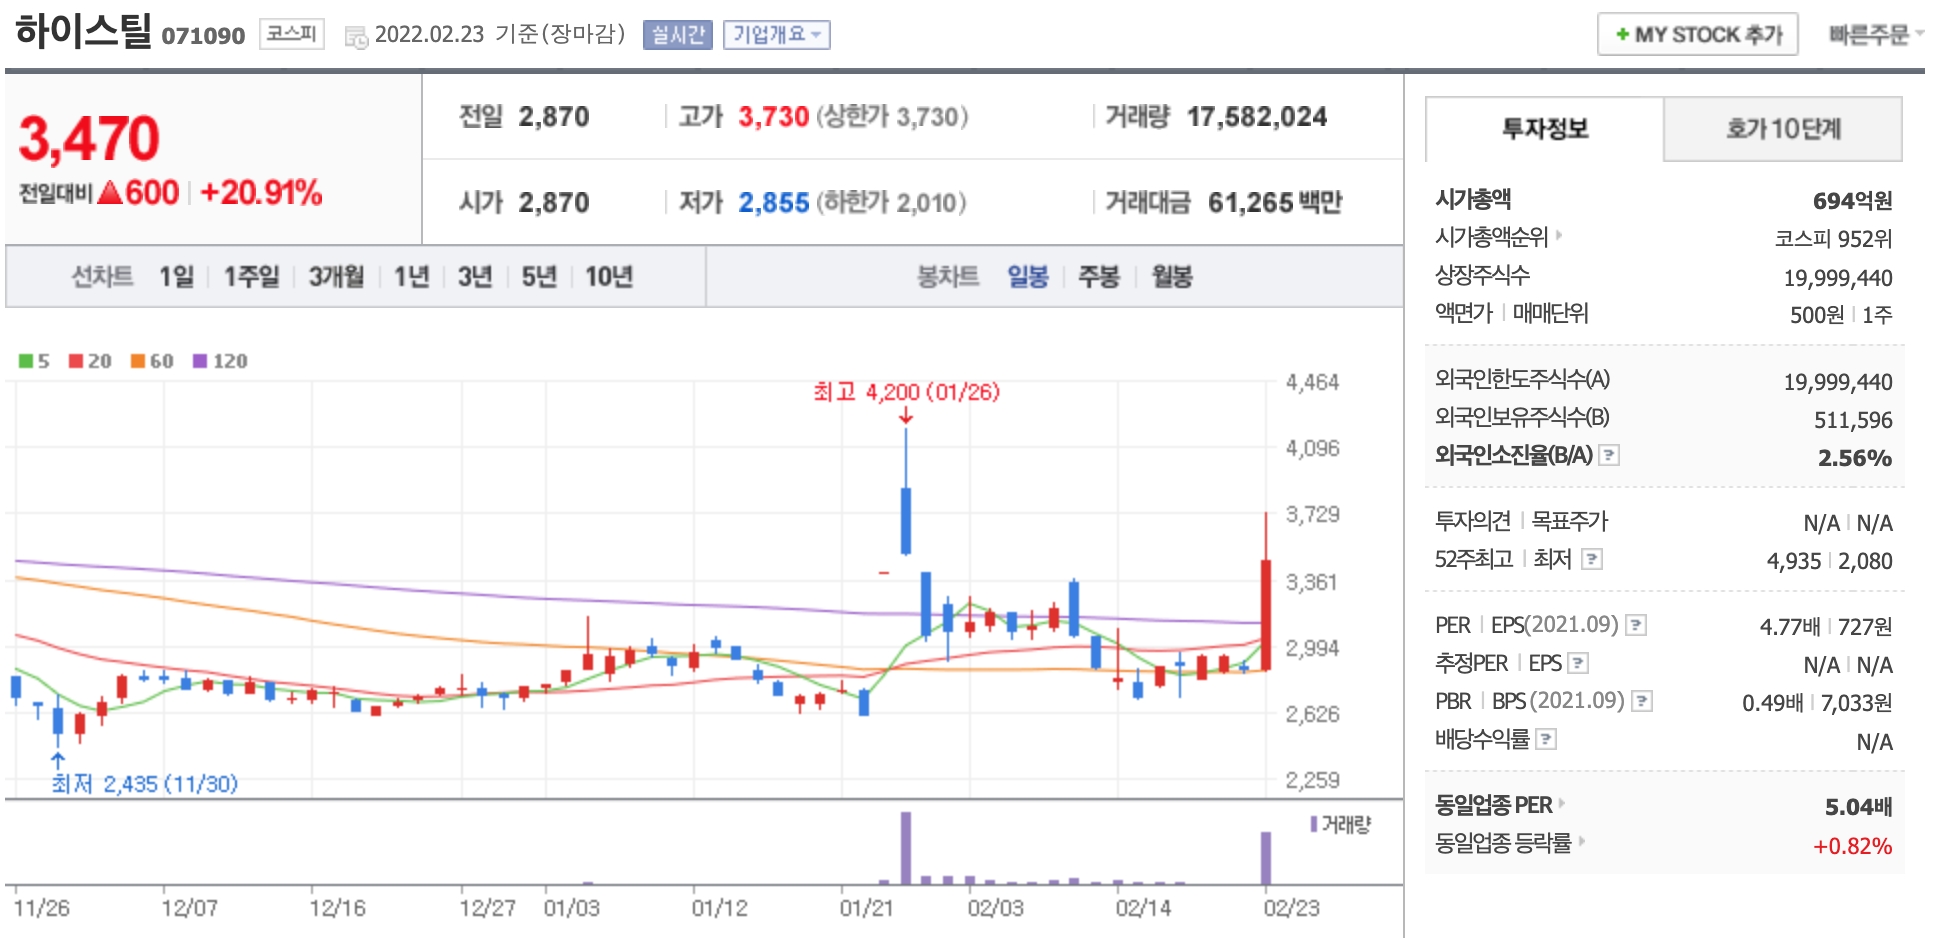Click the 고가 3,730 value

[x=773, y=117]
